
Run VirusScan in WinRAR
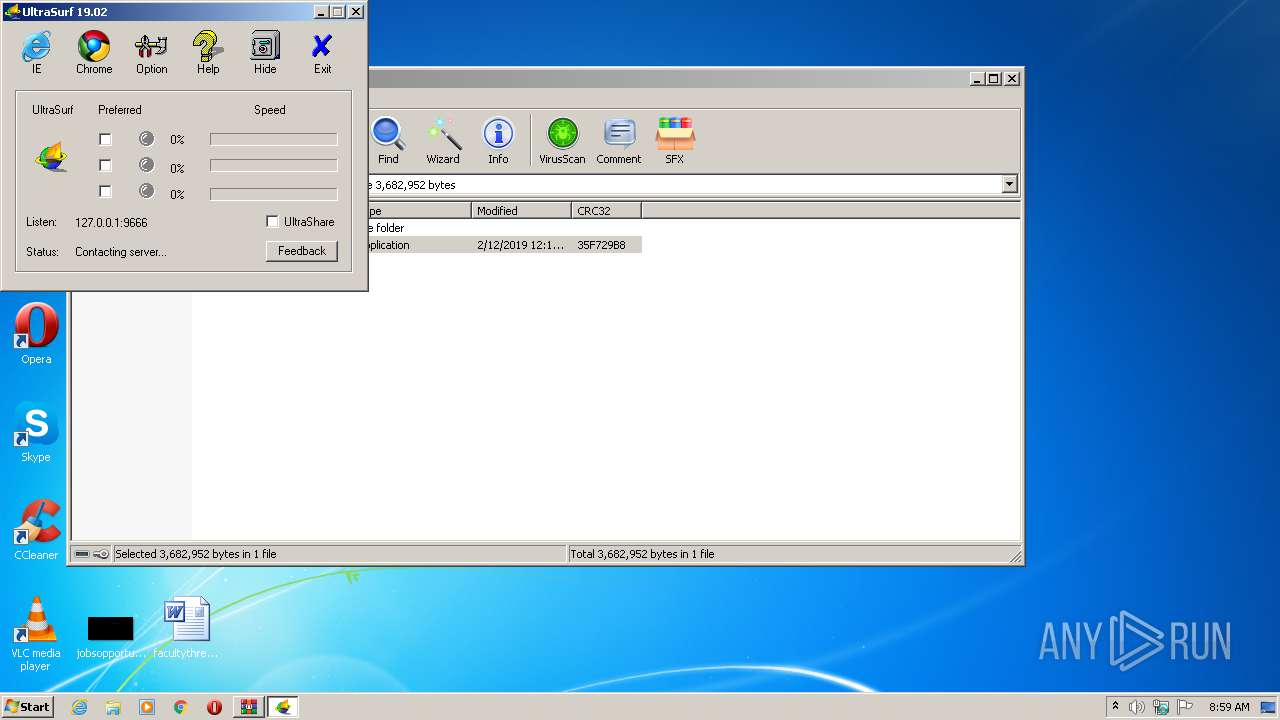[x=562, y=140]
